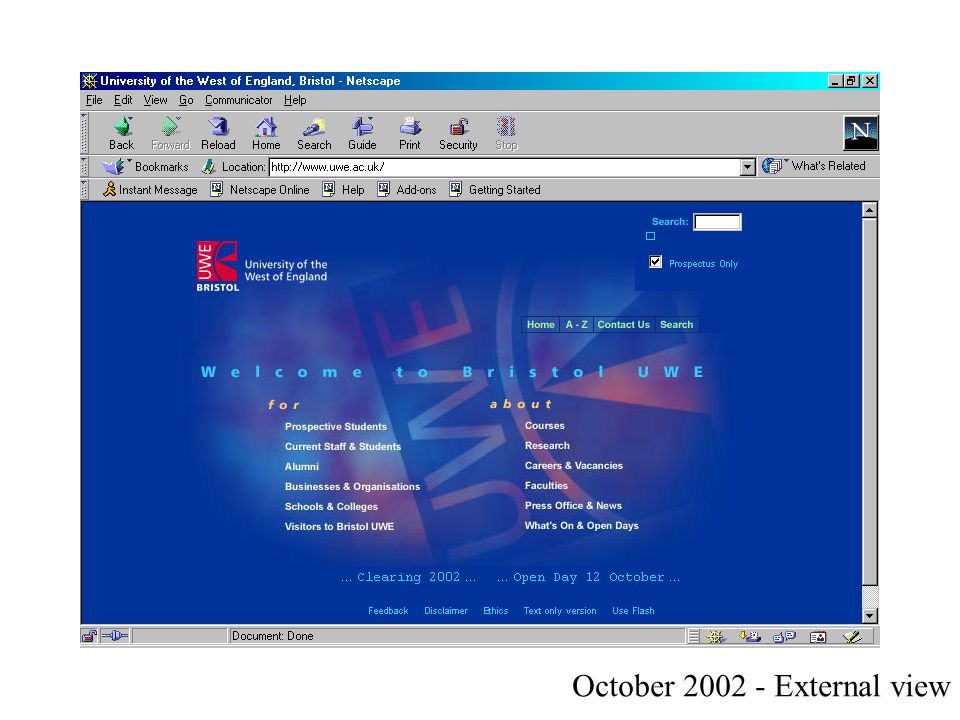Click the scrollbar down arrow
The image size is (960, 720).
tap(869, 616)
